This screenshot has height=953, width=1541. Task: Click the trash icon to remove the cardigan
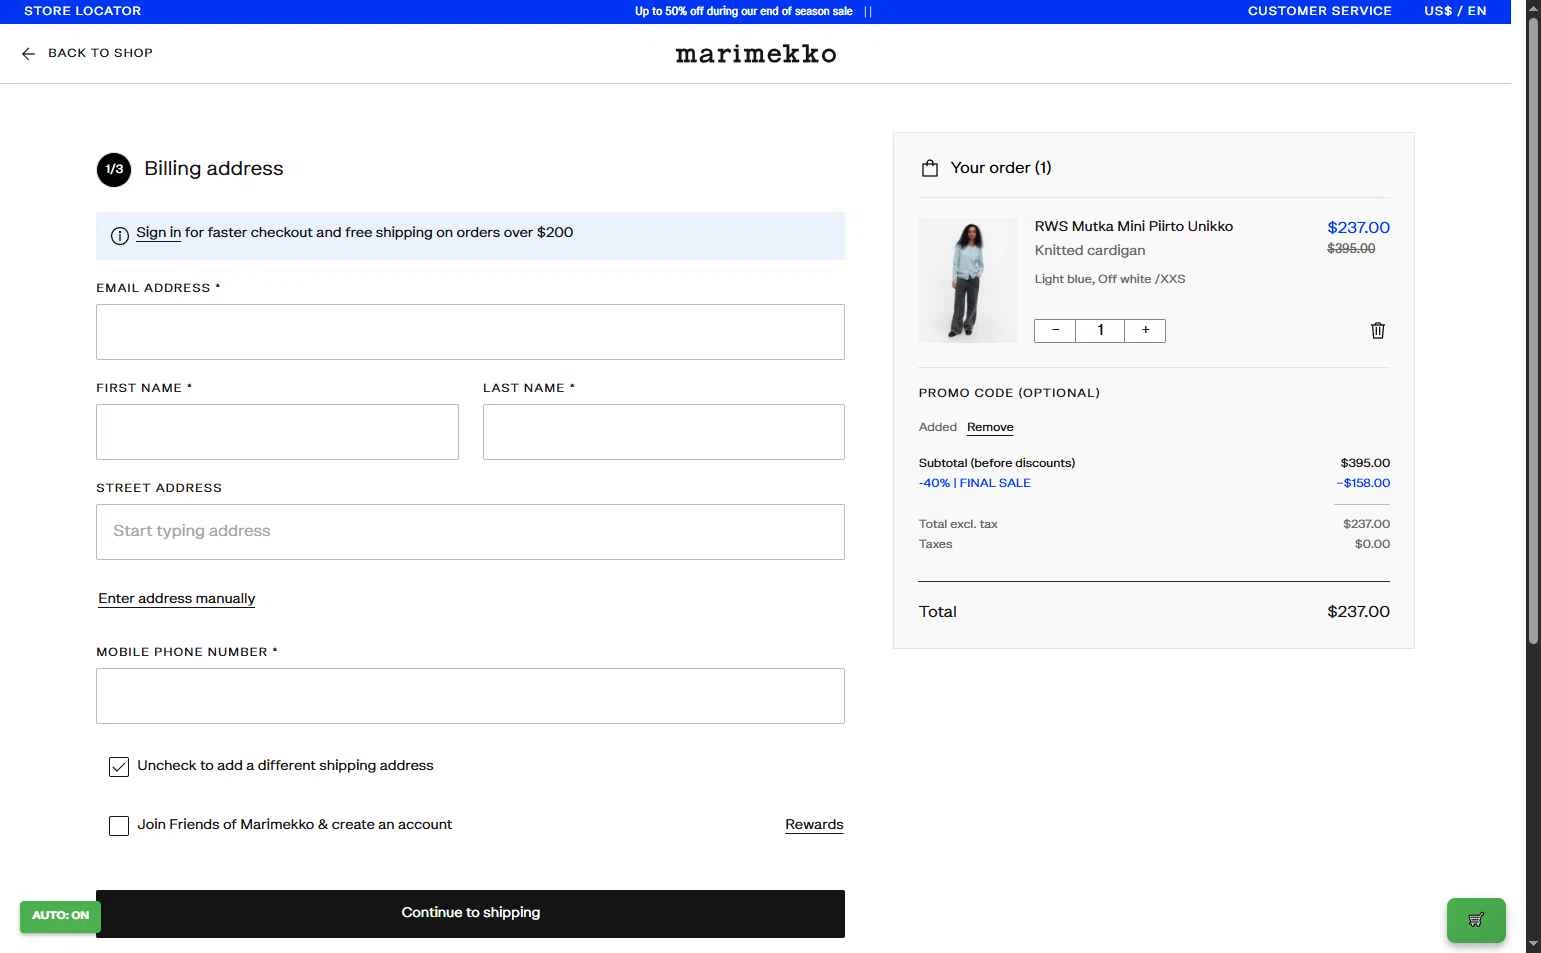coord(1377,330)
